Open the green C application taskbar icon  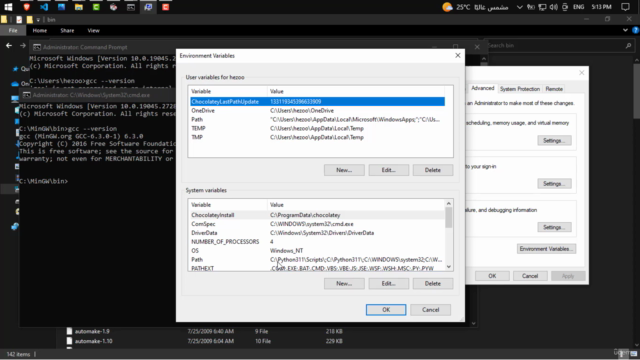point(96,7)
